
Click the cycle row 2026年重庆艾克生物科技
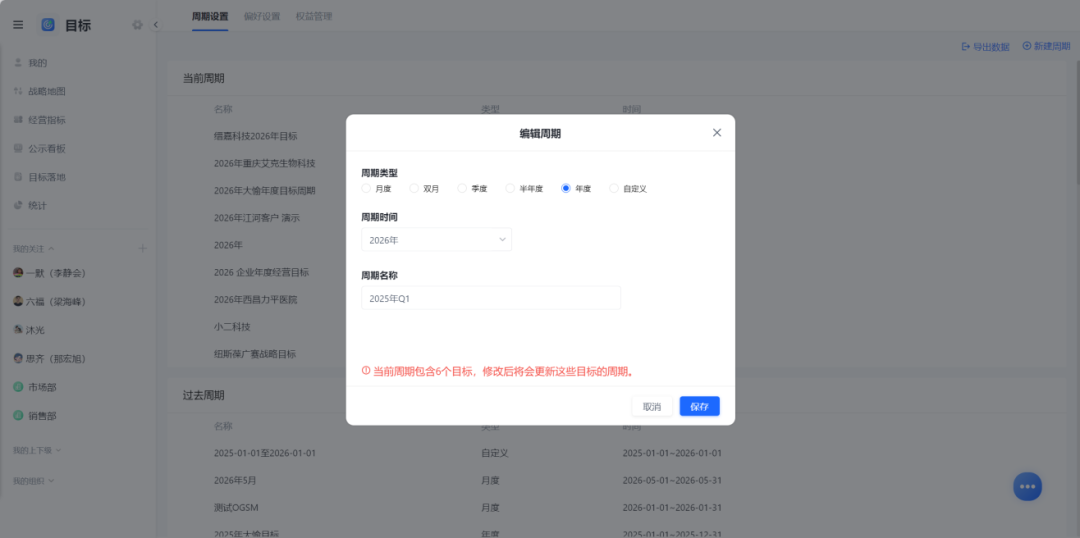pos(264,163)
